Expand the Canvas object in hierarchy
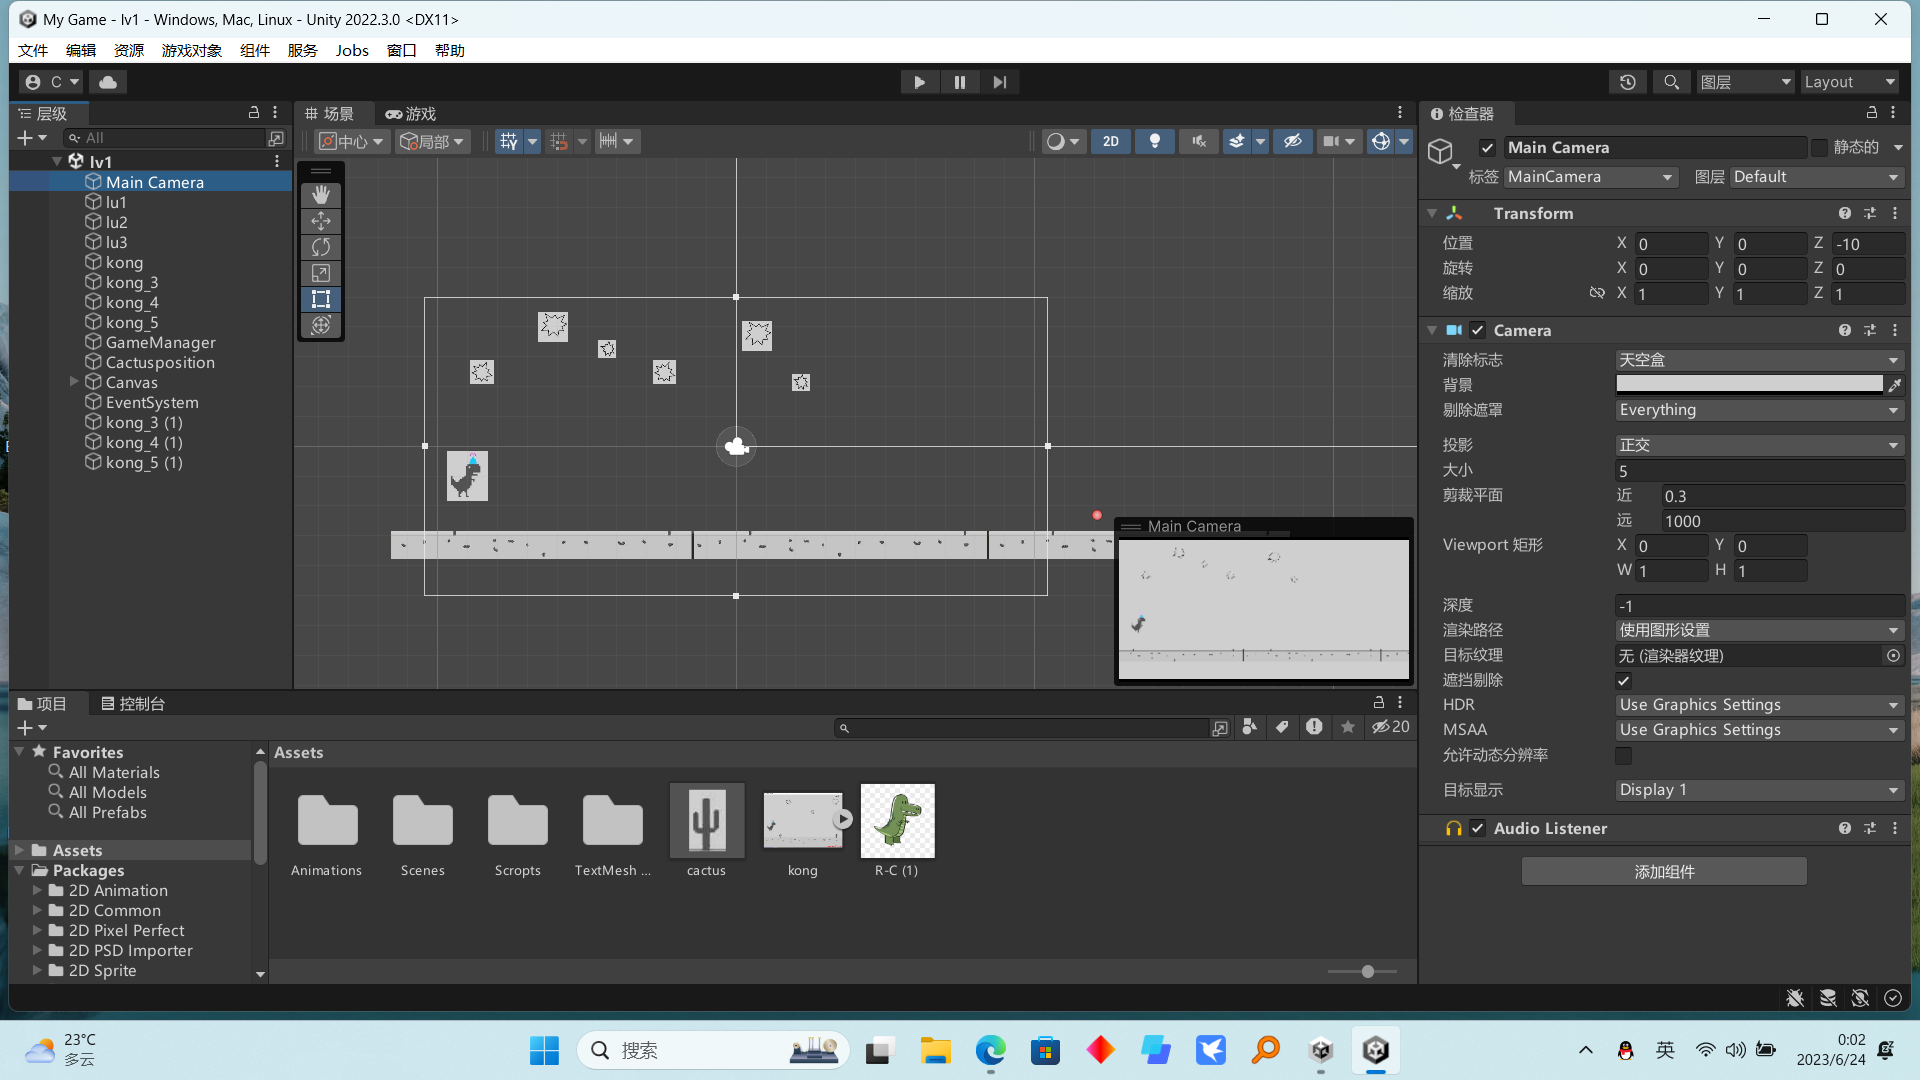 coord(74,382)
